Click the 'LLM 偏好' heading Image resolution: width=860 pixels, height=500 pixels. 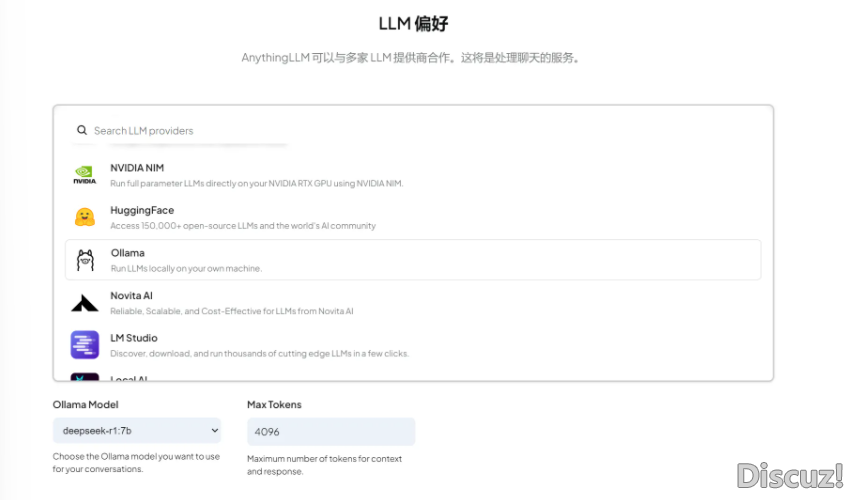pyautogui.click(x=414, y=24)
